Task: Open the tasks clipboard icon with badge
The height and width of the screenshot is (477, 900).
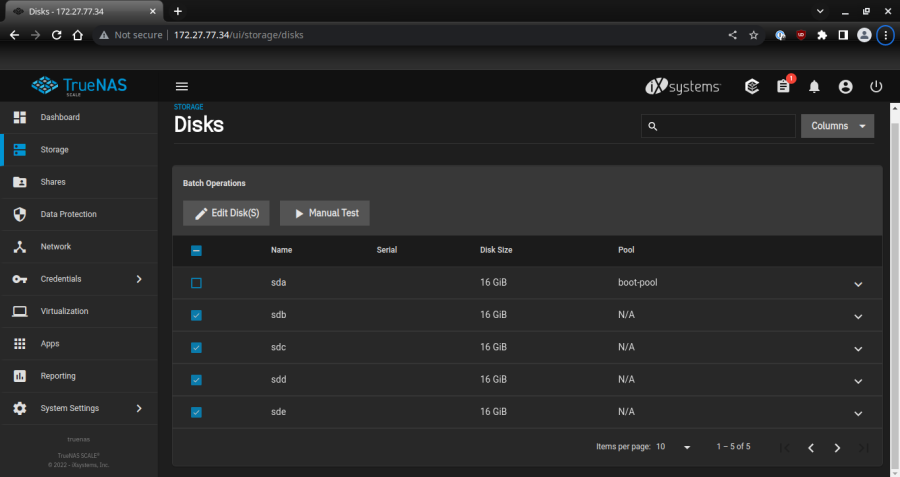Action: pos(783,87)
